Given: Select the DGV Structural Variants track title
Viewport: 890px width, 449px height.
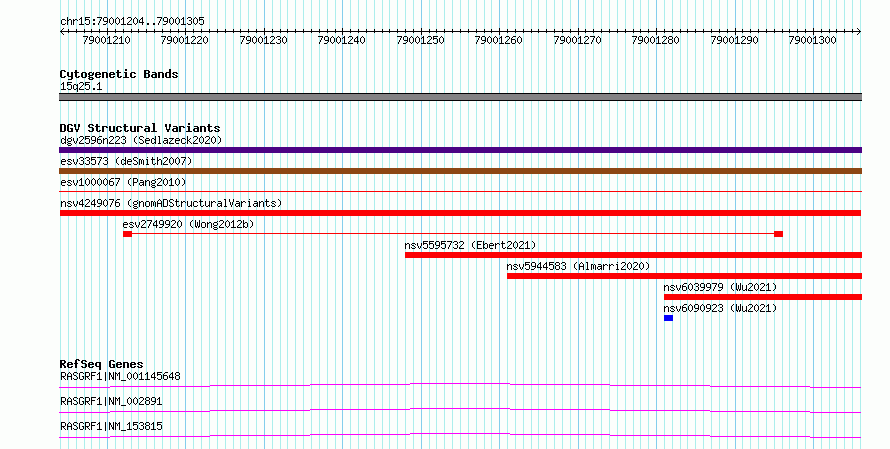Looking at the screenshot, I should pyautogui.click(x=140, y=128).
